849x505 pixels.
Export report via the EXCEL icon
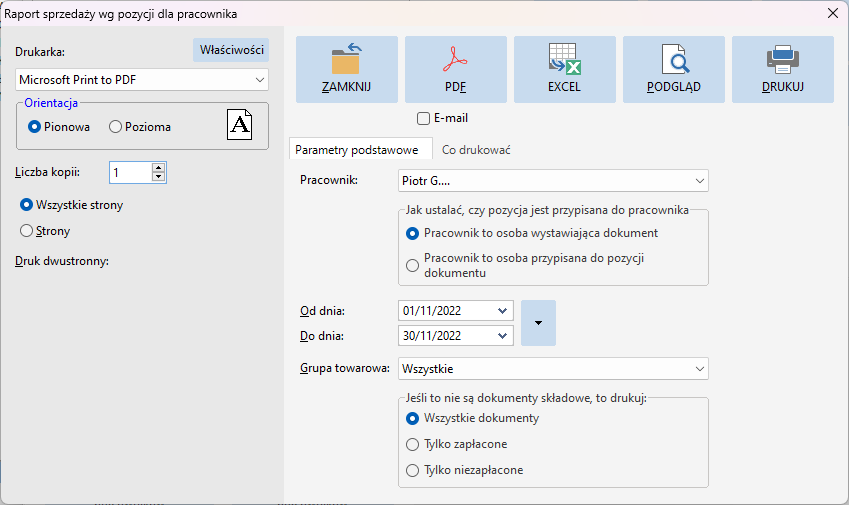tap(565, 69)
